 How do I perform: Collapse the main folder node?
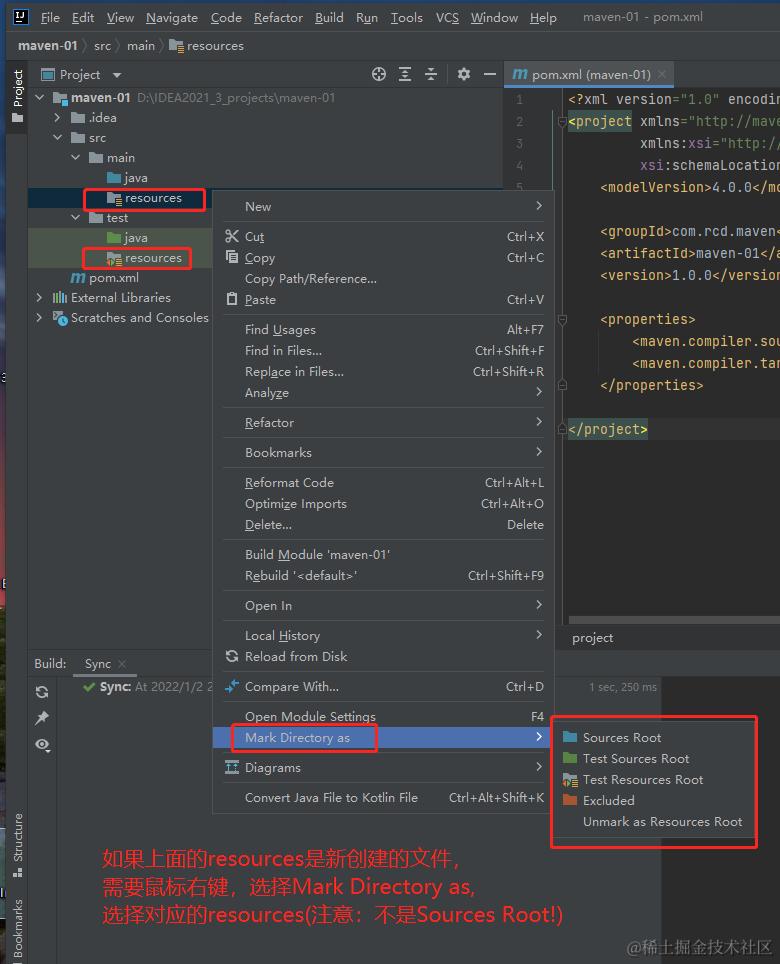point(75,157)
